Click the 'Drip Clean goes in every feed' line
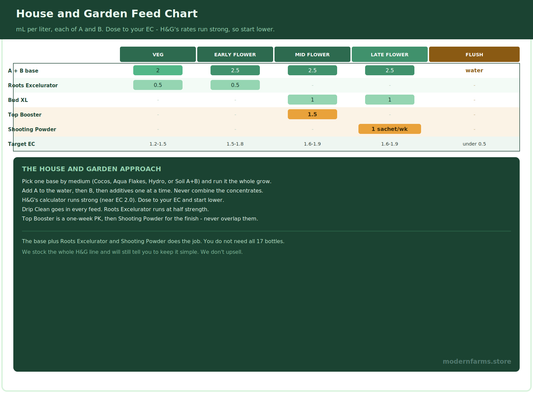533x393 pixels. coord(115,209)
